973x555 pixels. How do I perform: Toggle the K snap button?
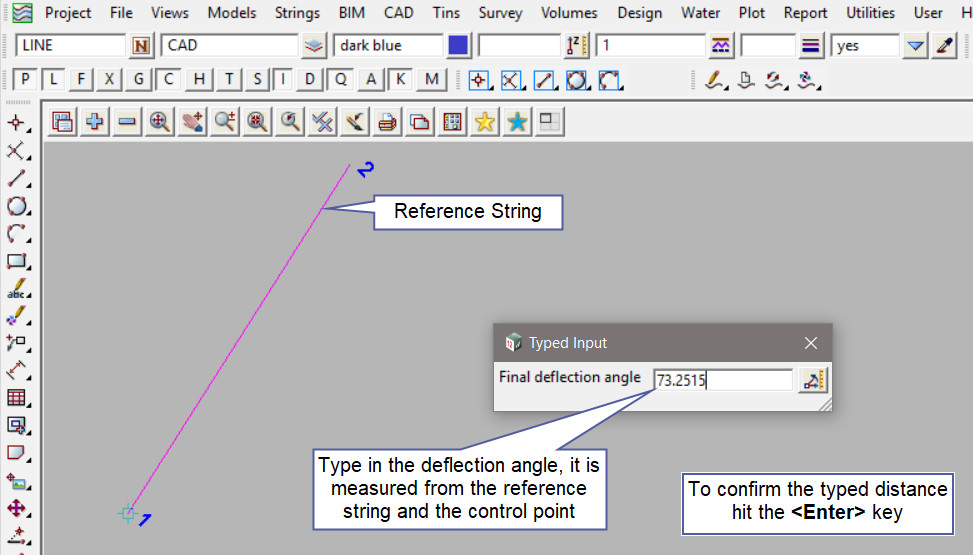click(400, 79)
